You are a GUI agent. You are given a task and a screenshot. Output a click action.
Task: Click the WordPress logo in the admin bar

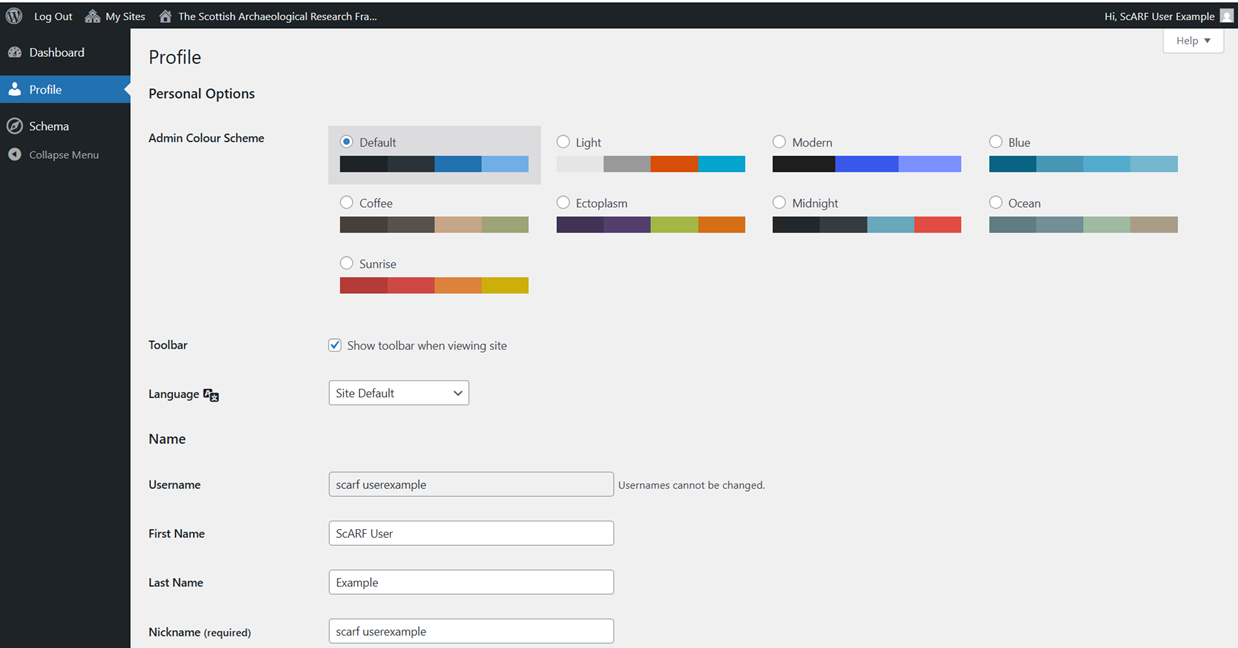(x=13, y=15)
